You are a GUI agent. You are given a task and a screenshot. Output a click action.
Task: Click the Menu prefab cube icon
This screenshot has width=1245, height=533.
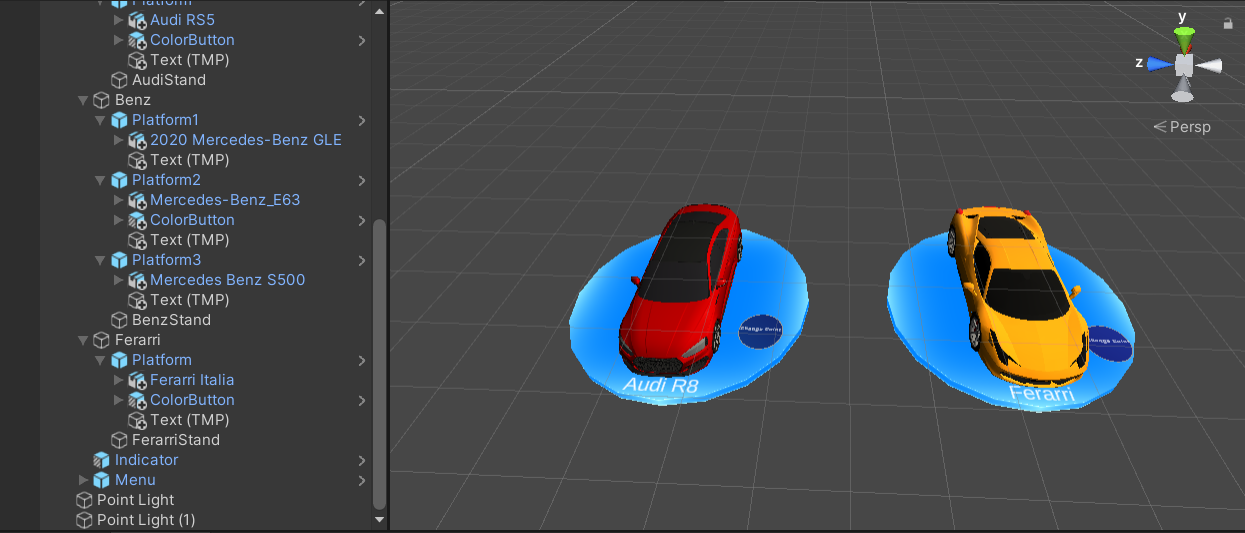point(102,480)
